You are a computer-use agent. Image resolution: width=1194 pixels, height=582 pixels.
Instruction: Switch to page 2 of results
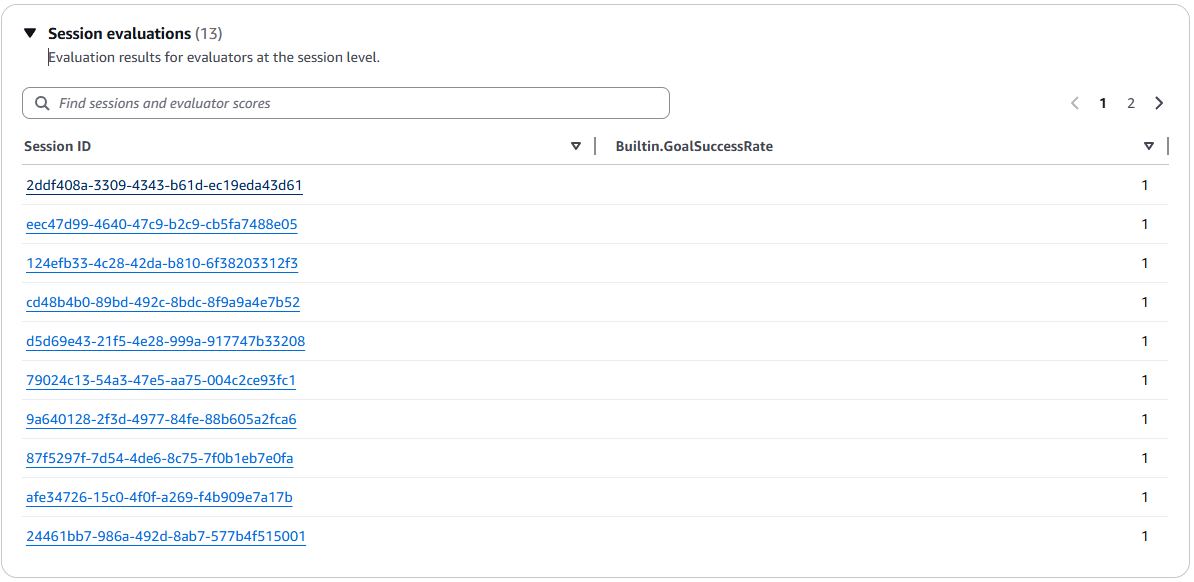coord(1131,103)
